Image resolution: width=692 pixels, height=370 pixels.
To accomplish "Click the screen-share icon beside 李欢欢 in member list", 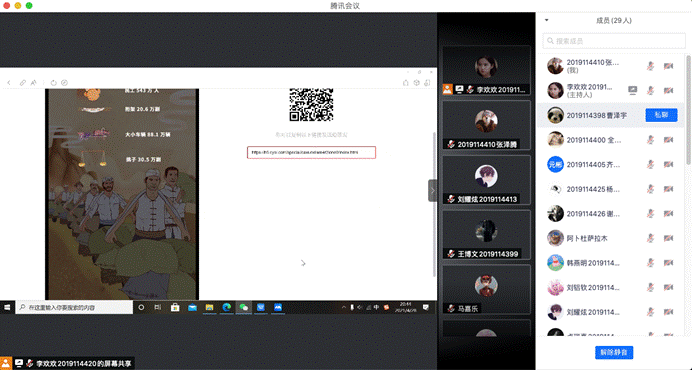I will 632,91.
